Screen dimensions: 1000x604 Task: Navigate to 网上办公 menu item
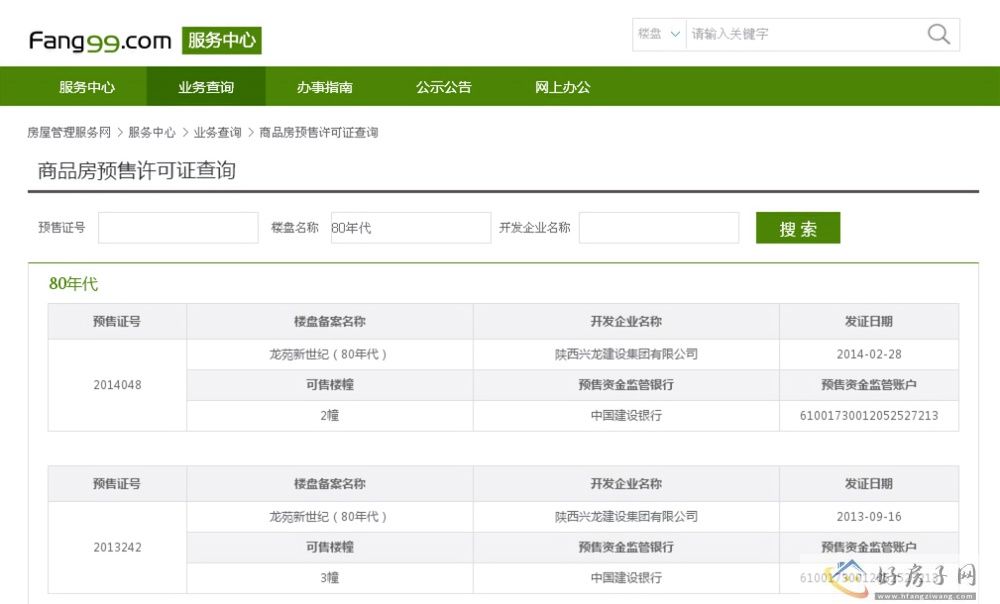(x=562, y=87)
